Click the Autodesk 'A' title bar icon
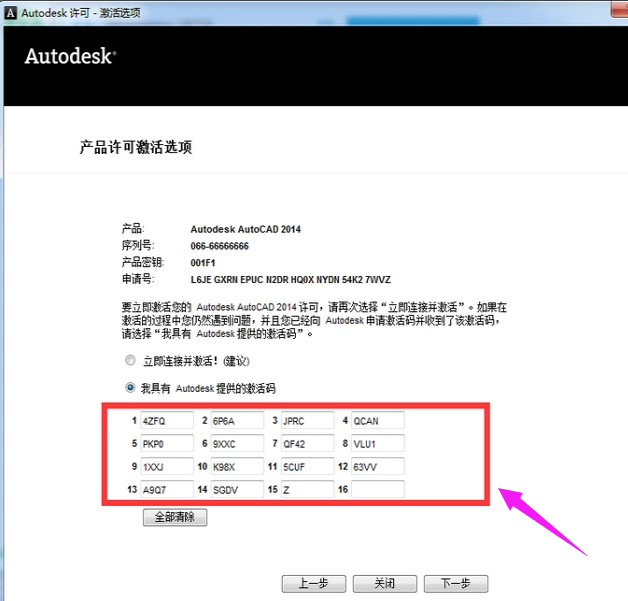The image size is (628, 601). [x=11, y=13]
